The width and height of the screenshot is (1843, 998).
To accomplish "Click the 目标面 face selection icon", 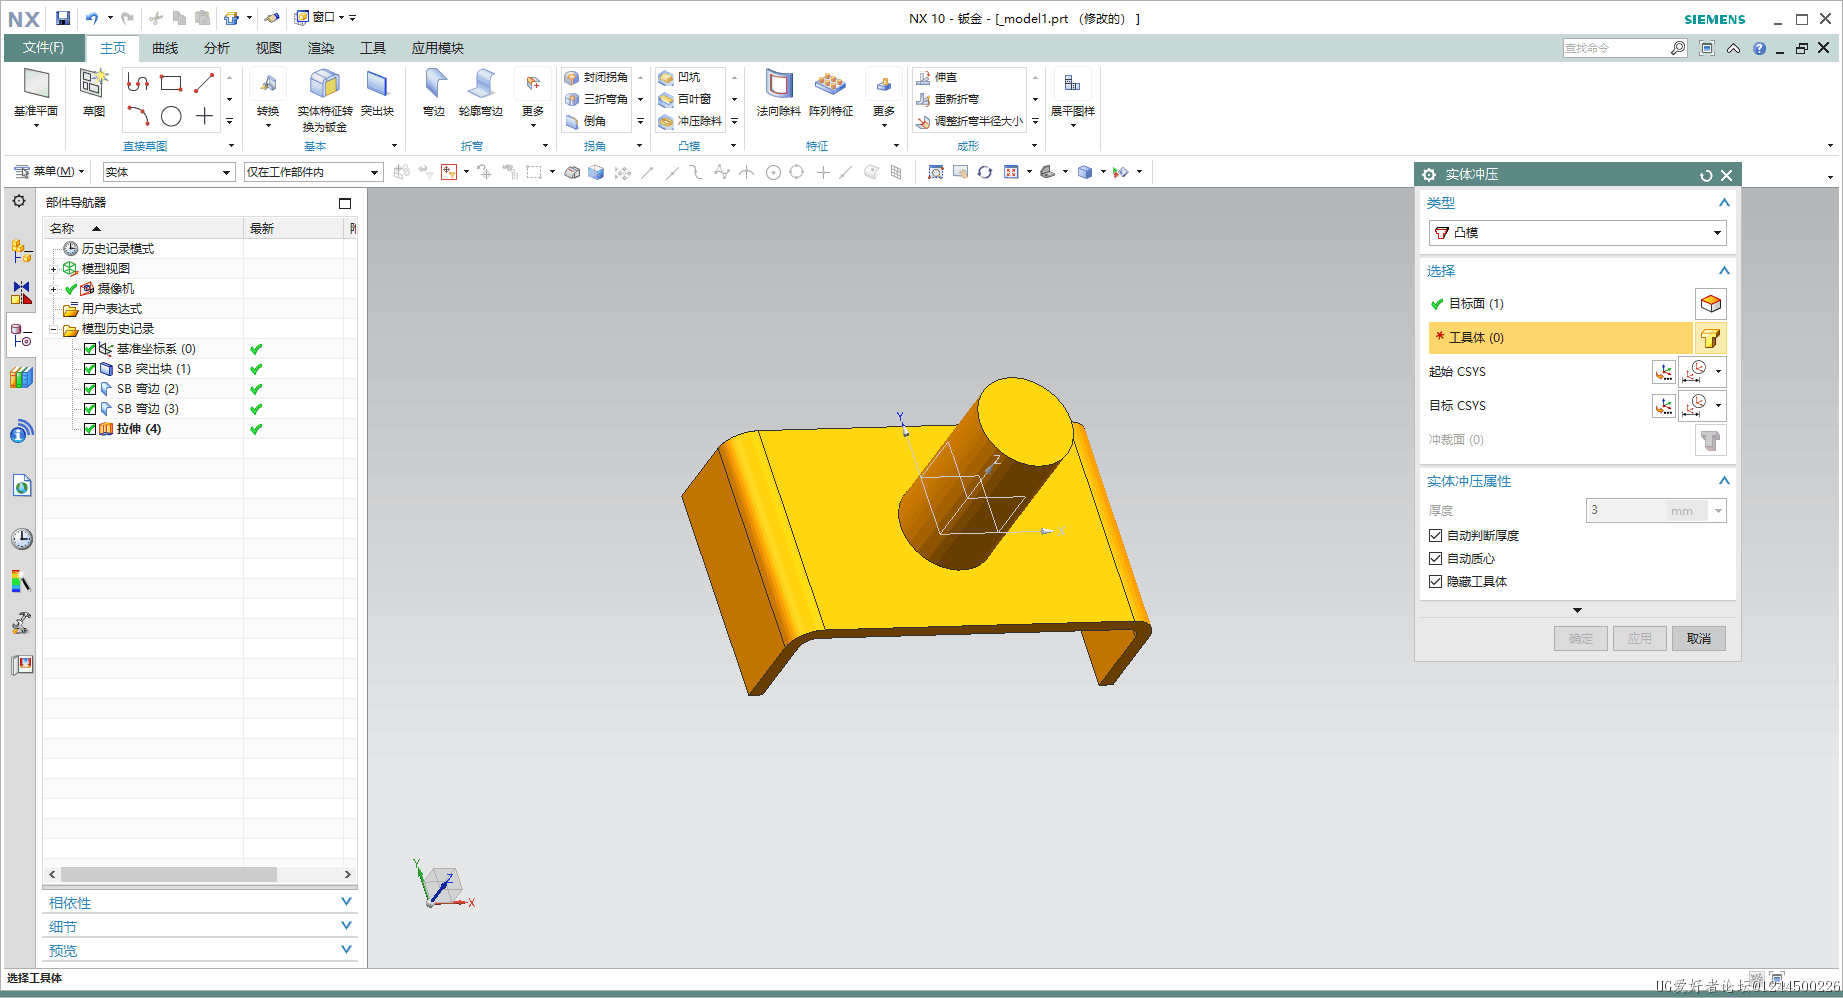I will tap(1711, 304).
